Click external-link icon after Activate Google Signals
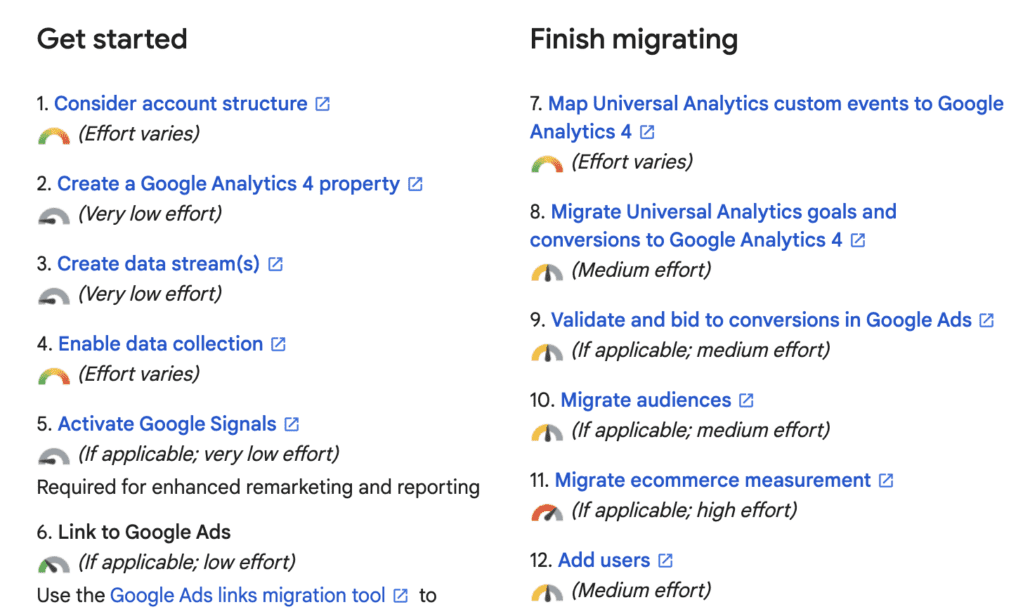Viewport: 1030px width, 614px height. pyautogui.click(x=292, y=424)
